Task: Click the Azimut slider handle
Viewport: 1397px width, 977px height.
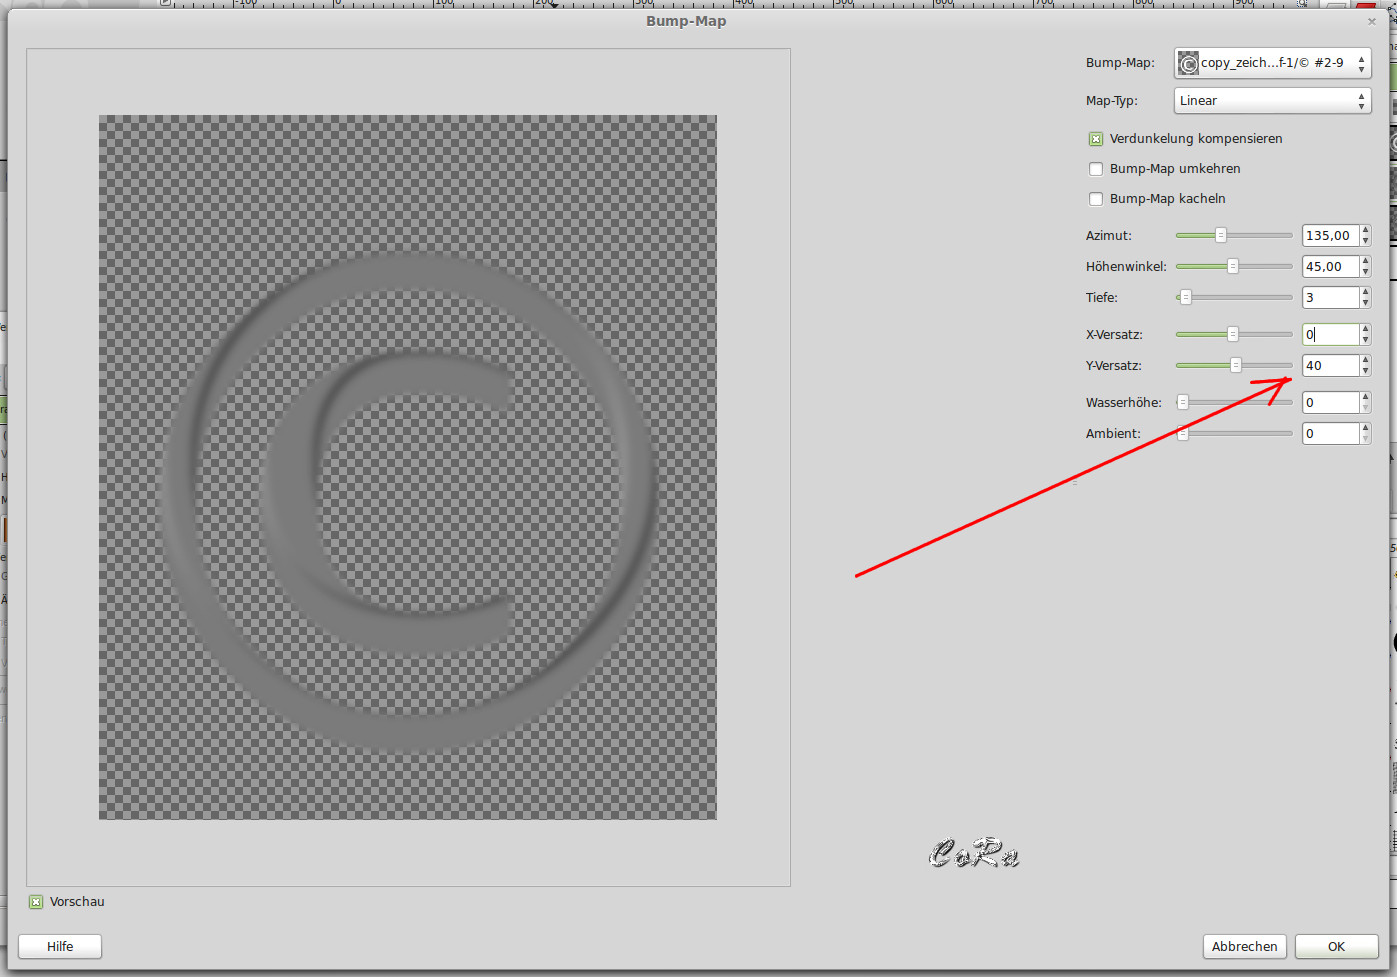Action: coord(1221,236)
